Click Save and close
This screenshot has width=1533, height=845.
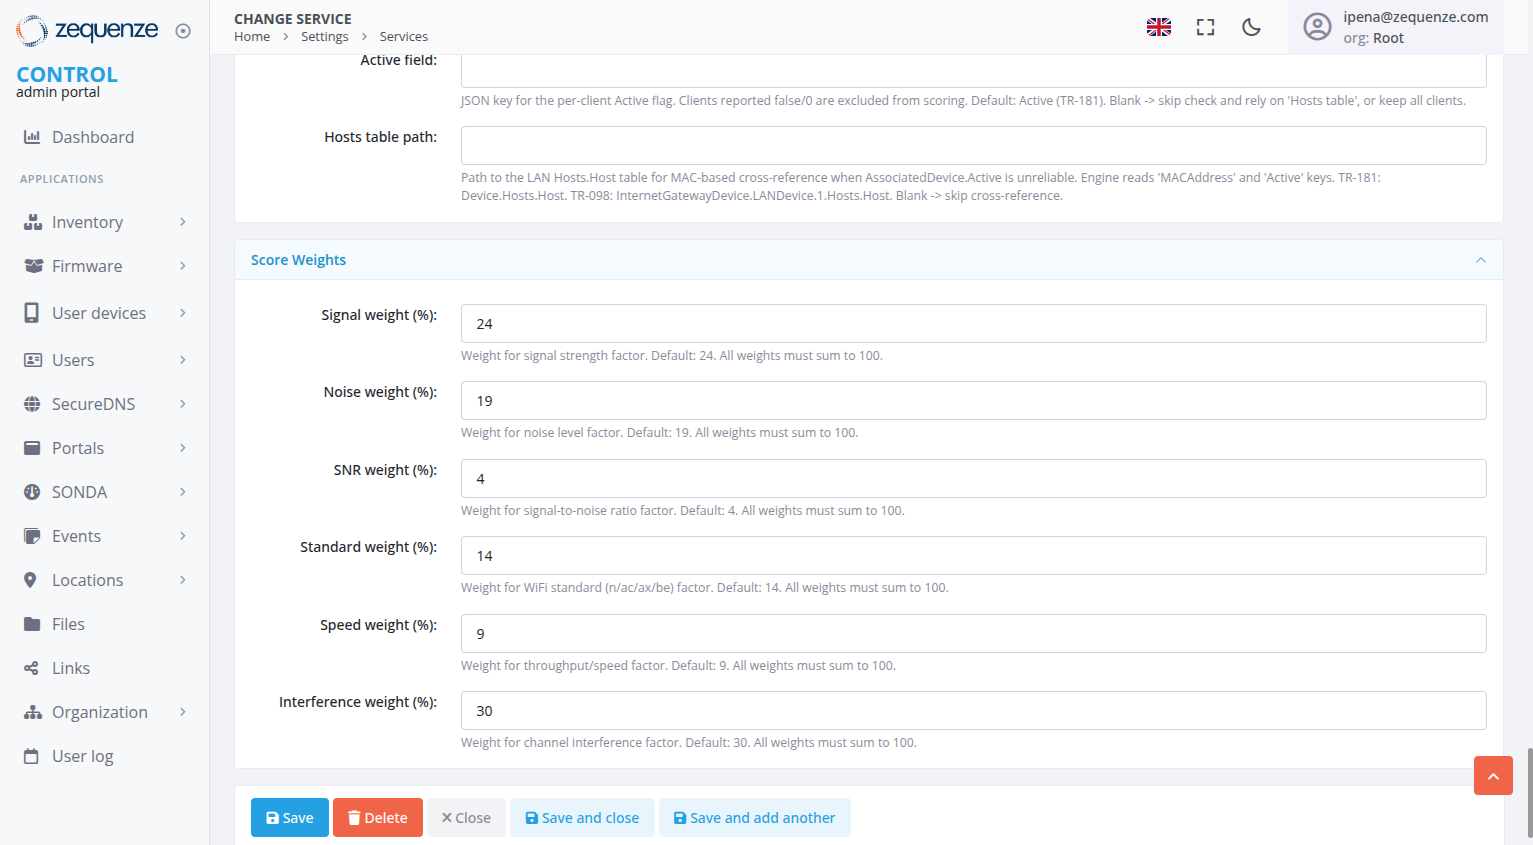(x=582, y=817)
